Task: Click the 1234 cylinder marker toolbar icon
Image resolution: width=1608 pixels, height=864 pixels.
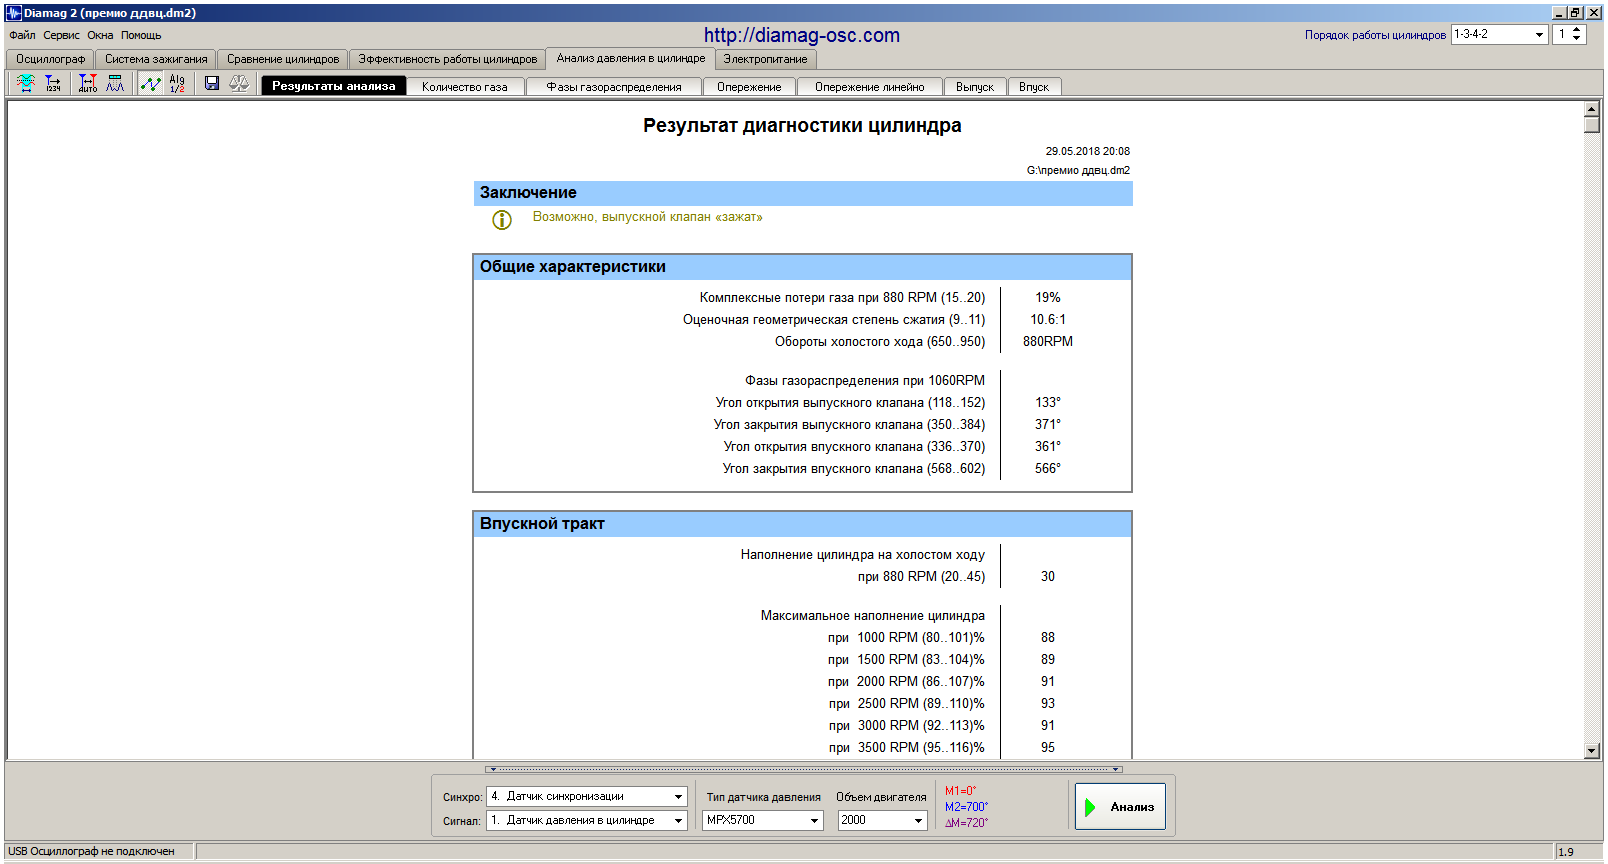Action: (52, 83)
